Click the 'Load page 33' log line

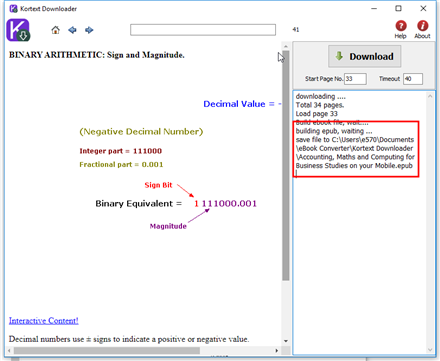tap(317, 114)
